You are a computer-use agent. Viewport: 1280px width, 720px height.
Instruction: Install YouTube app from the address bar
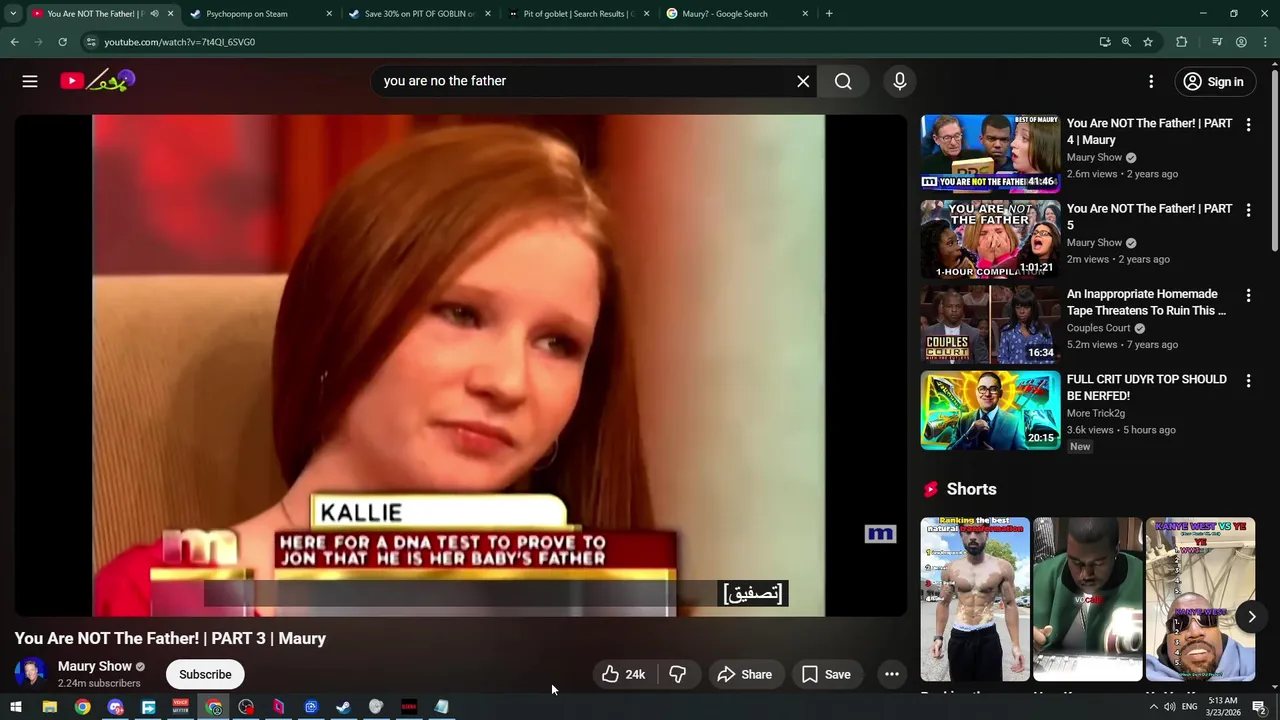click(1105, 42)
